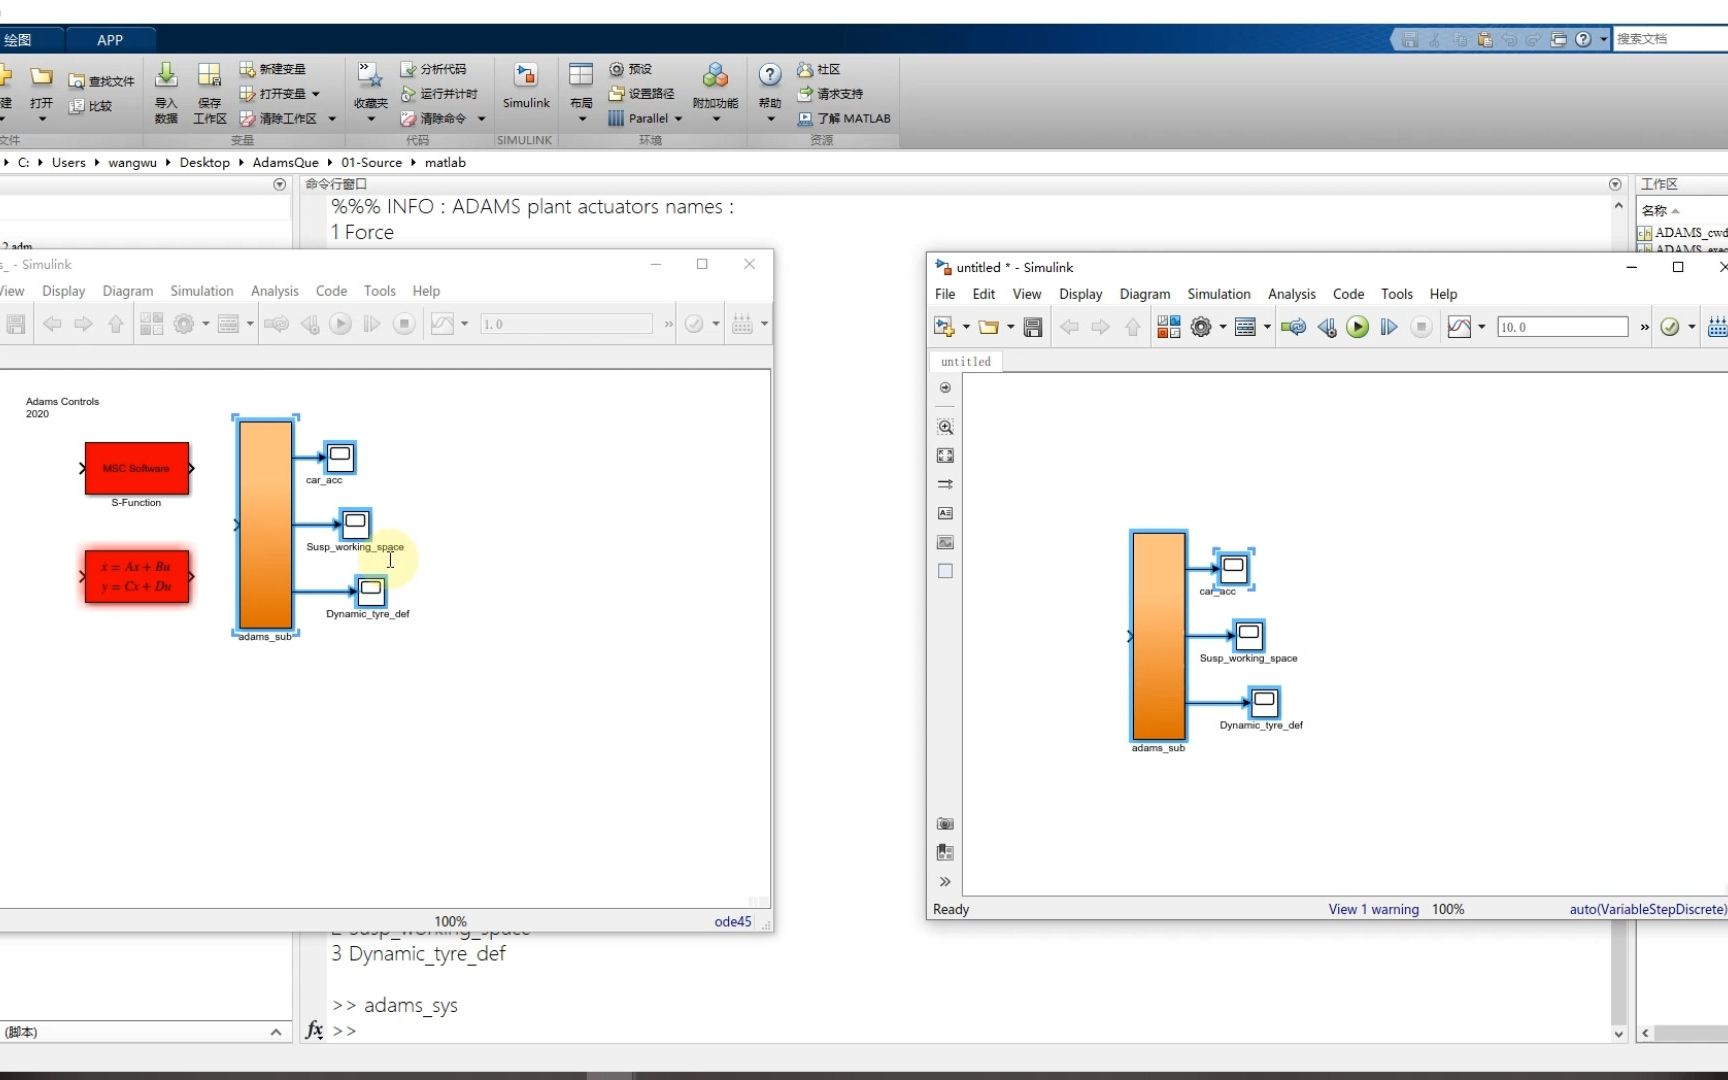
Task: Open Model Configuration dropdown arrow in untitled Simulink
Action: [x=1222, y=327]
